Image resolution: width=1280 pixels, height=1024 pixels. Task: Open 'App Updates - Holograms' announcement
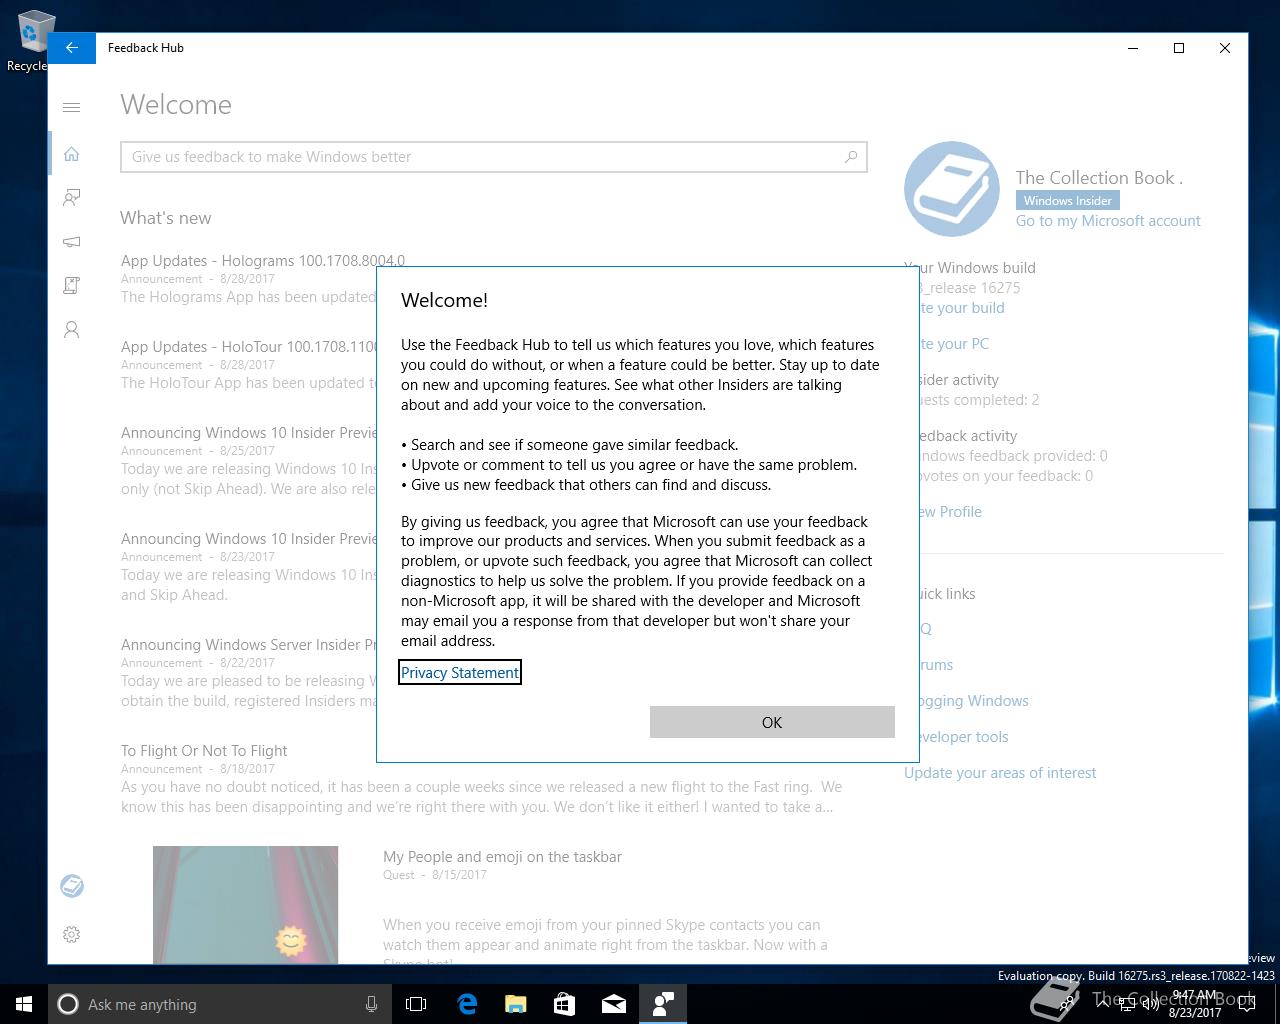pyautogui.click(x=263, y=261)
